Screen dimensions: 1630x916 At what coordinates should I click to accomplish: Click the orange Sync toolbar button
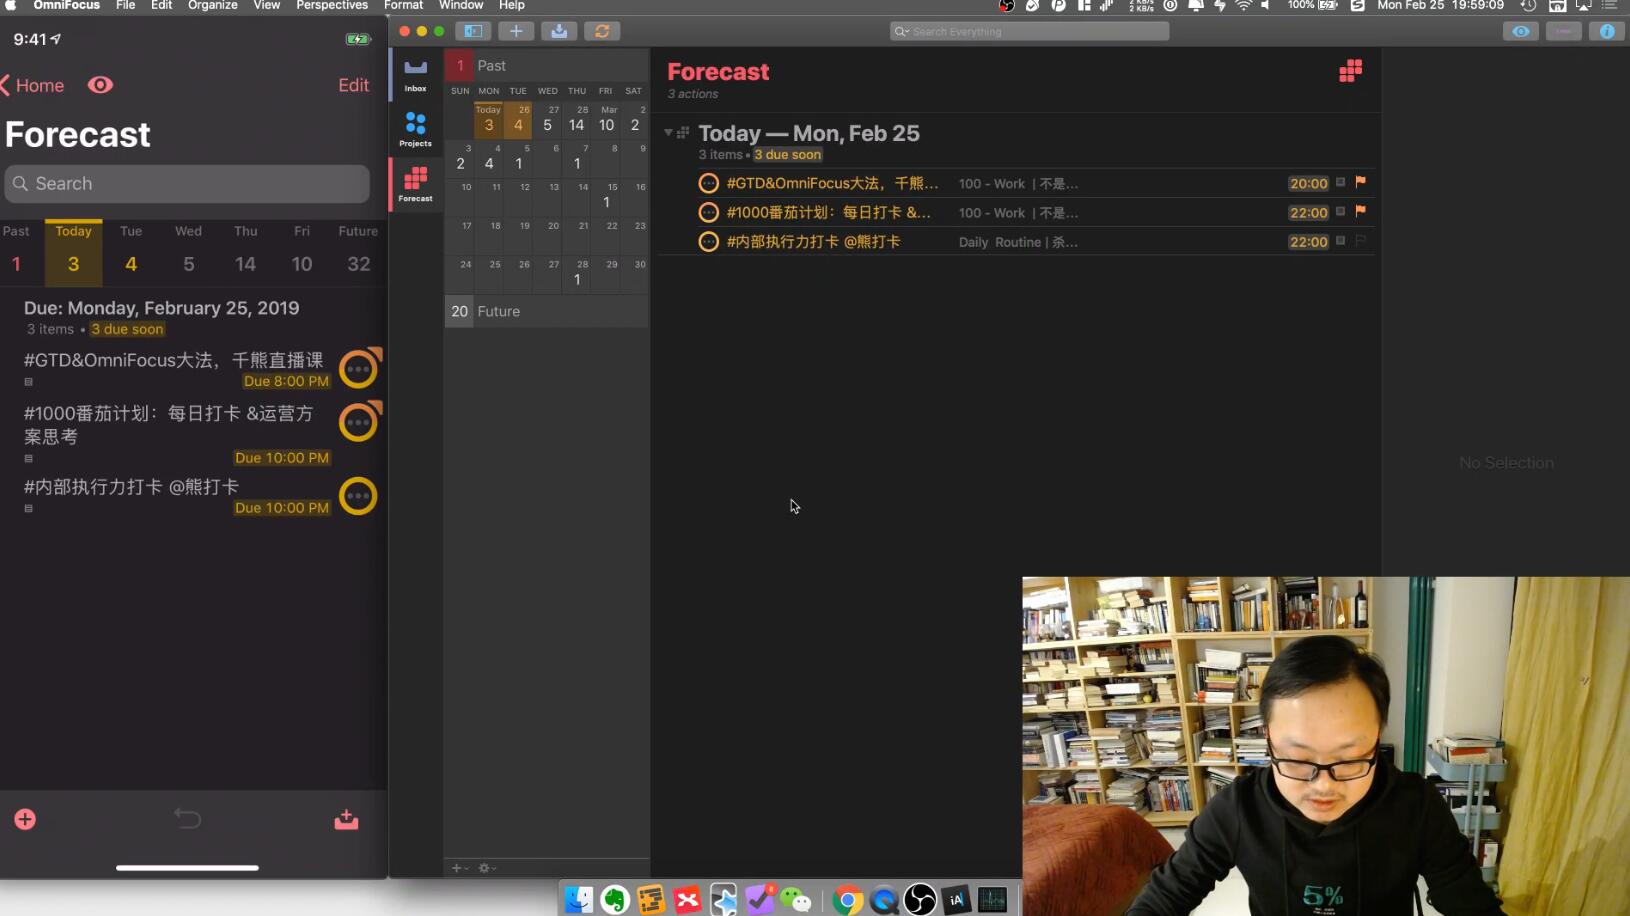(602, 31)
